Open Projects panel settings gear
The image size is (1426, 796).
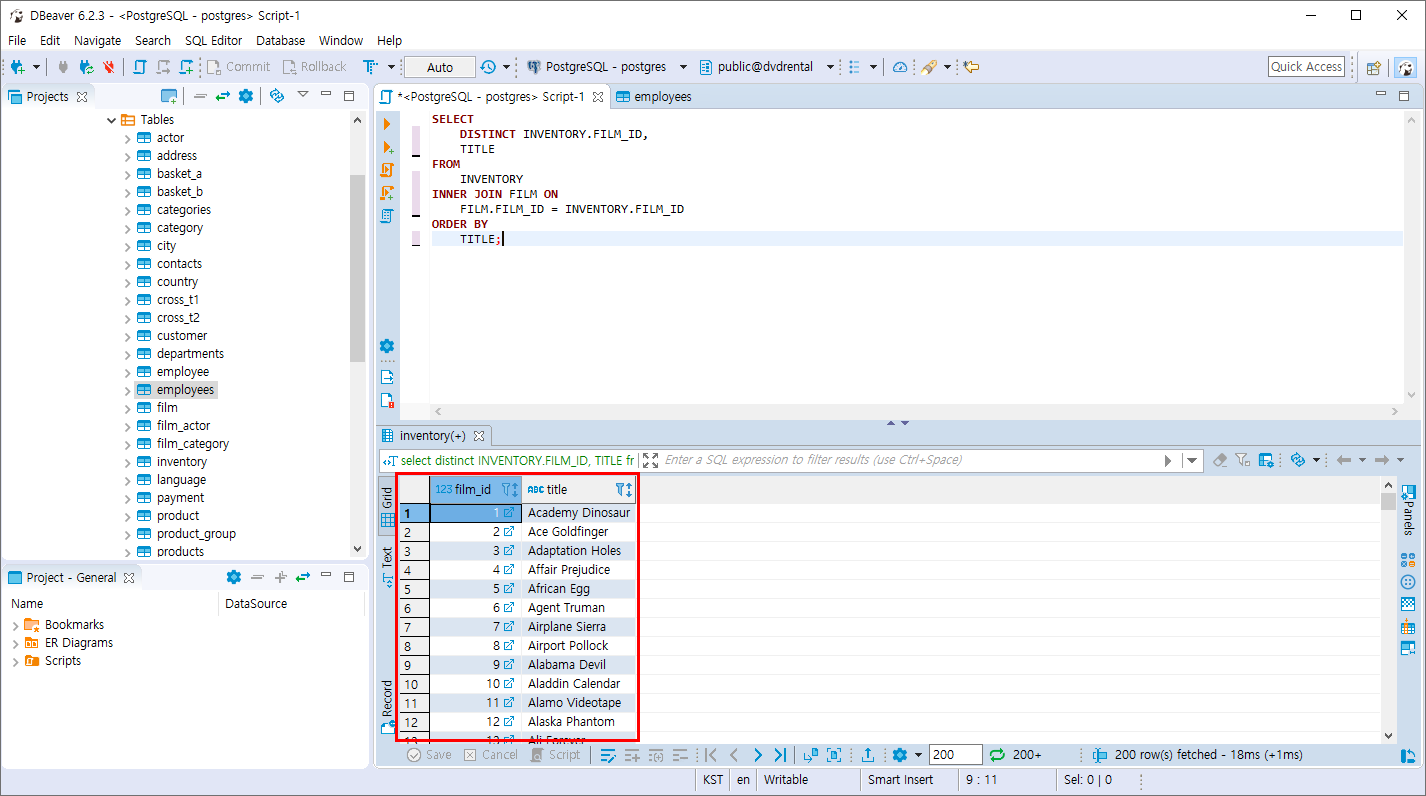[x=246, y=96]
